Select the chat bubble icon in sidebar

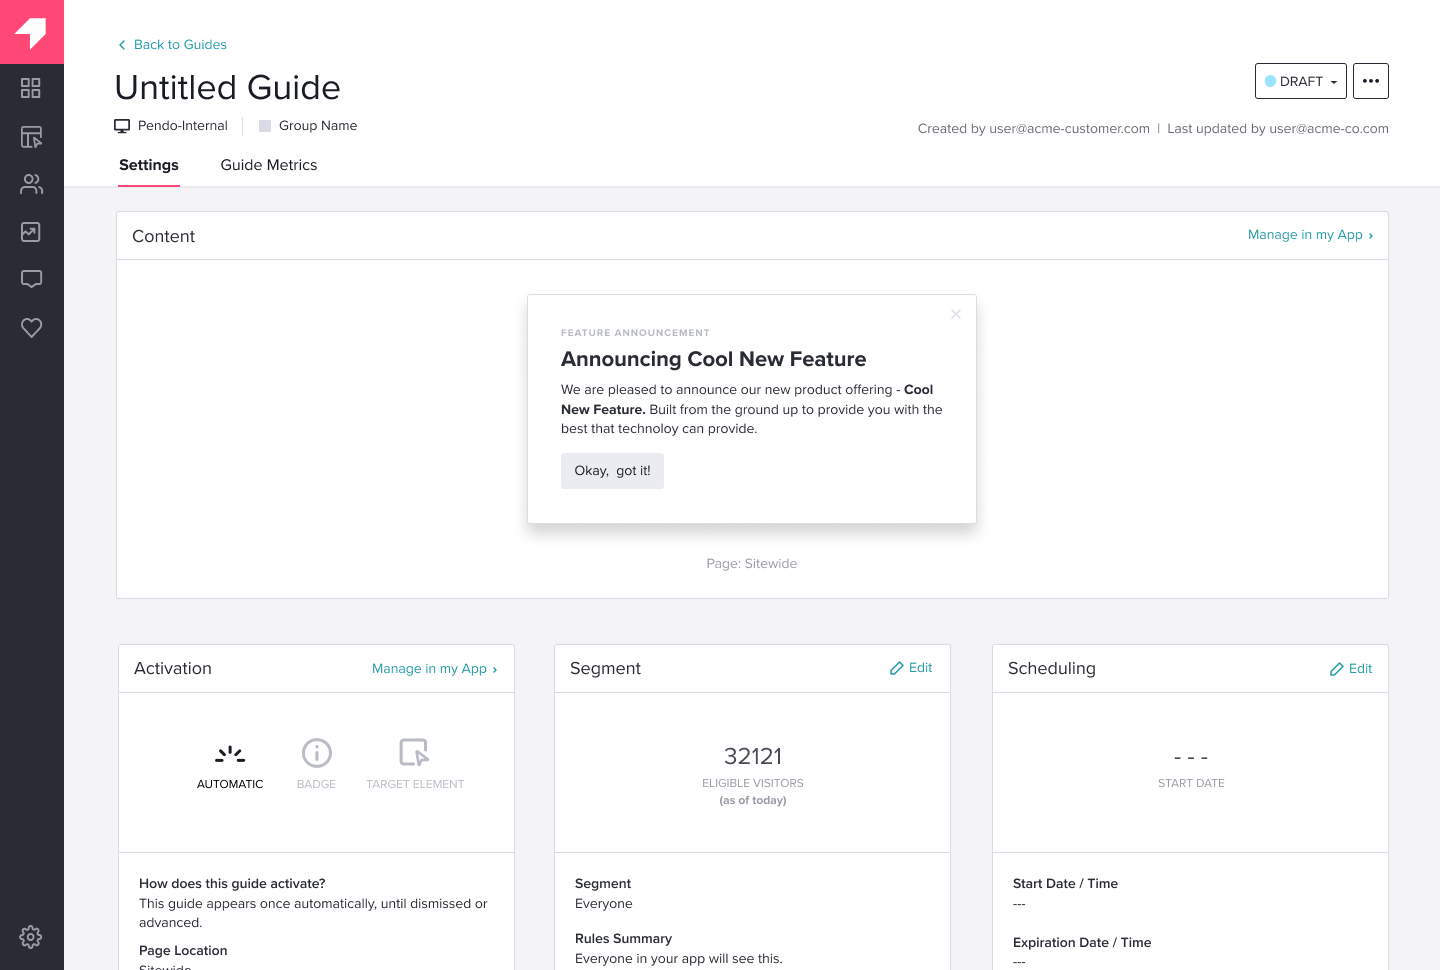pos(31,279)
